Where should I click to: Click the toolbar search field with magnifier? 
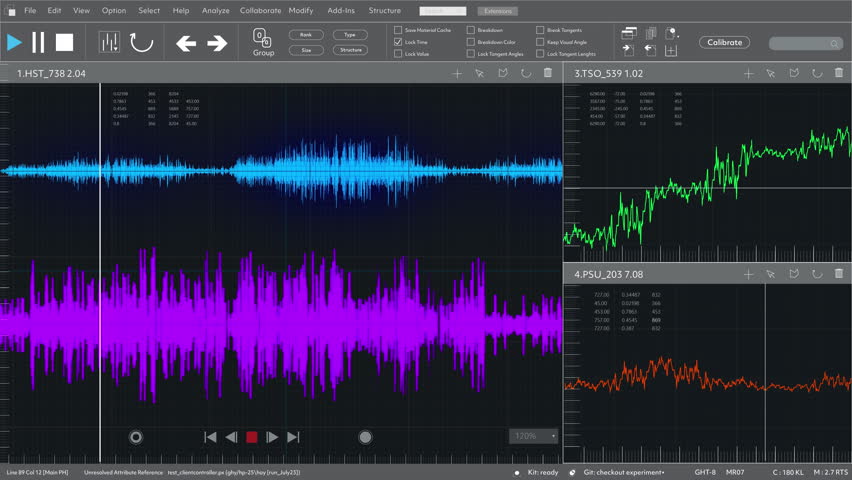pyautogui.click(x=806, y=43)
